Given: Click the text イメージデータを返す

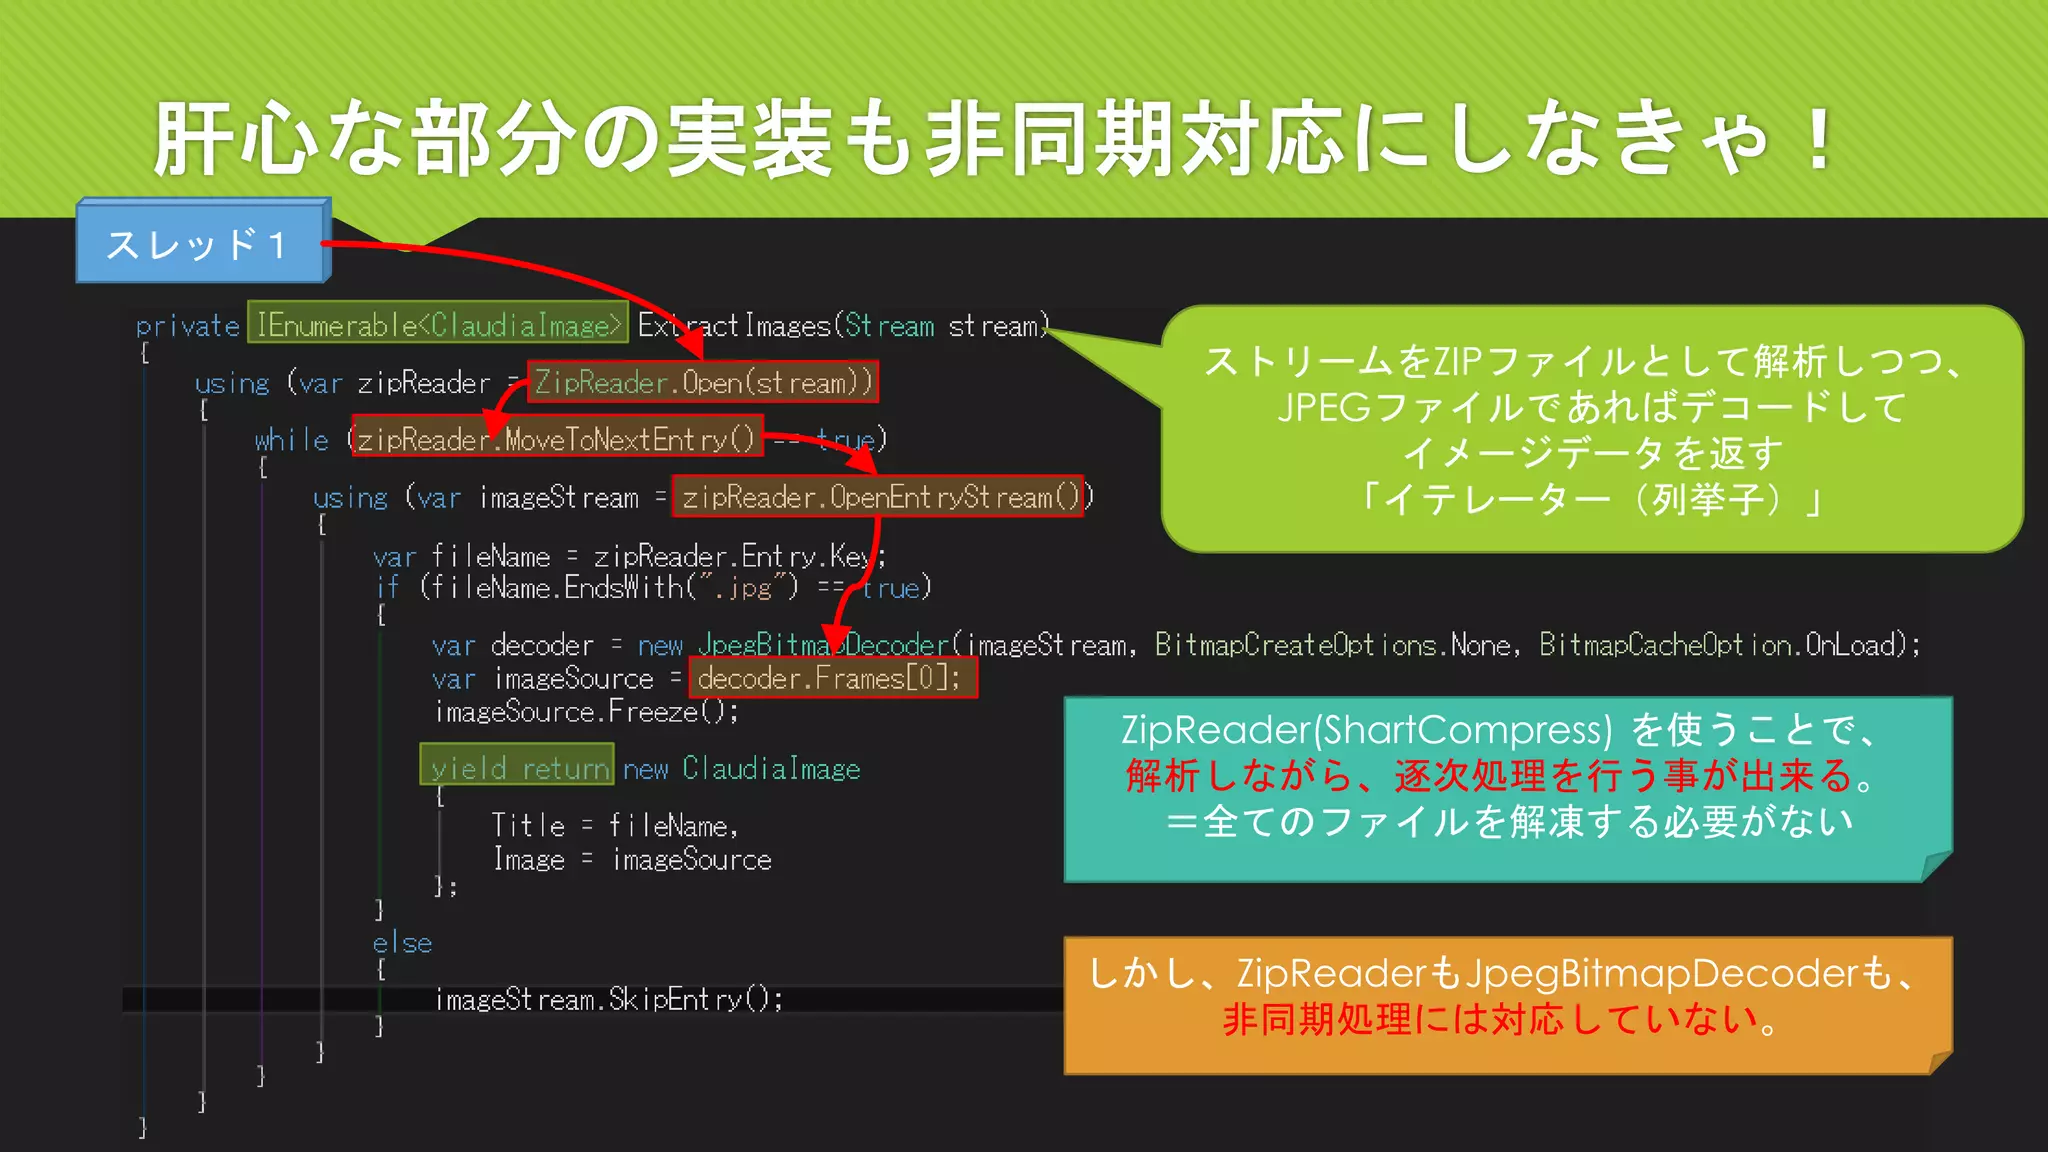Looking at the screenshot, I should (x=1591, y=454).
